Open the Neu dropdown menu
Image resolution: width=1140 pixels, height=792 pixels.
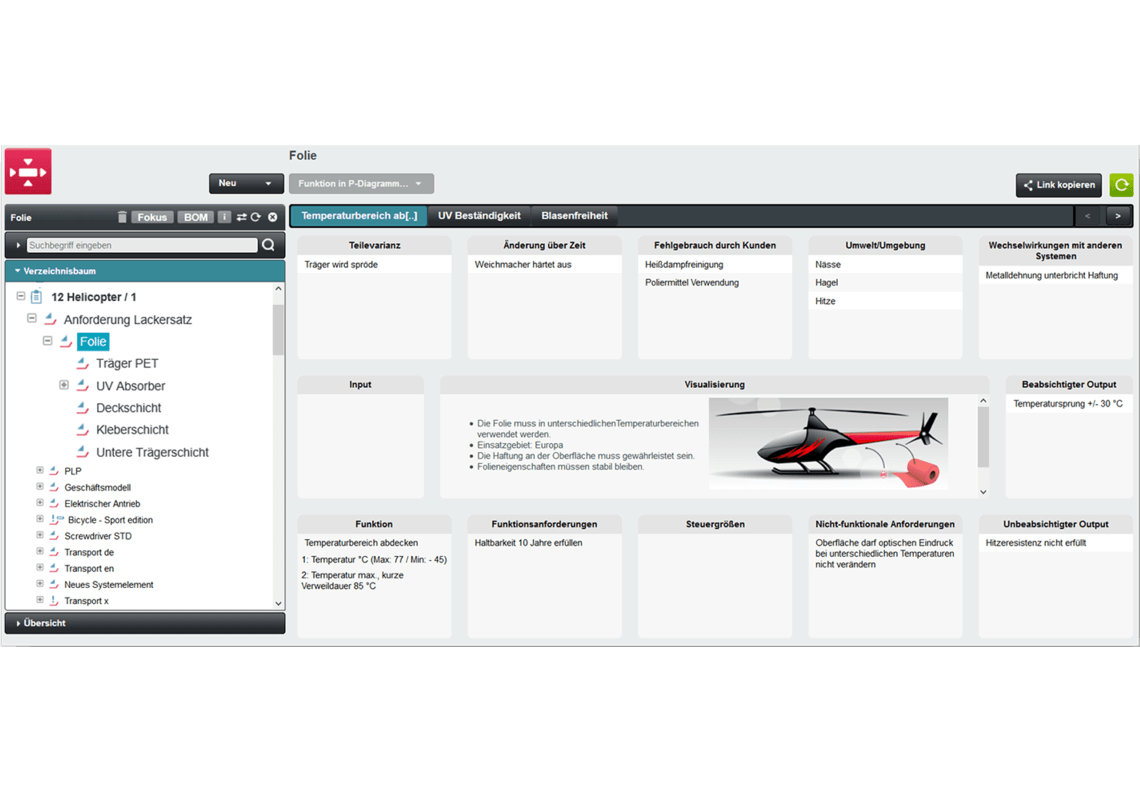(244, 184)
